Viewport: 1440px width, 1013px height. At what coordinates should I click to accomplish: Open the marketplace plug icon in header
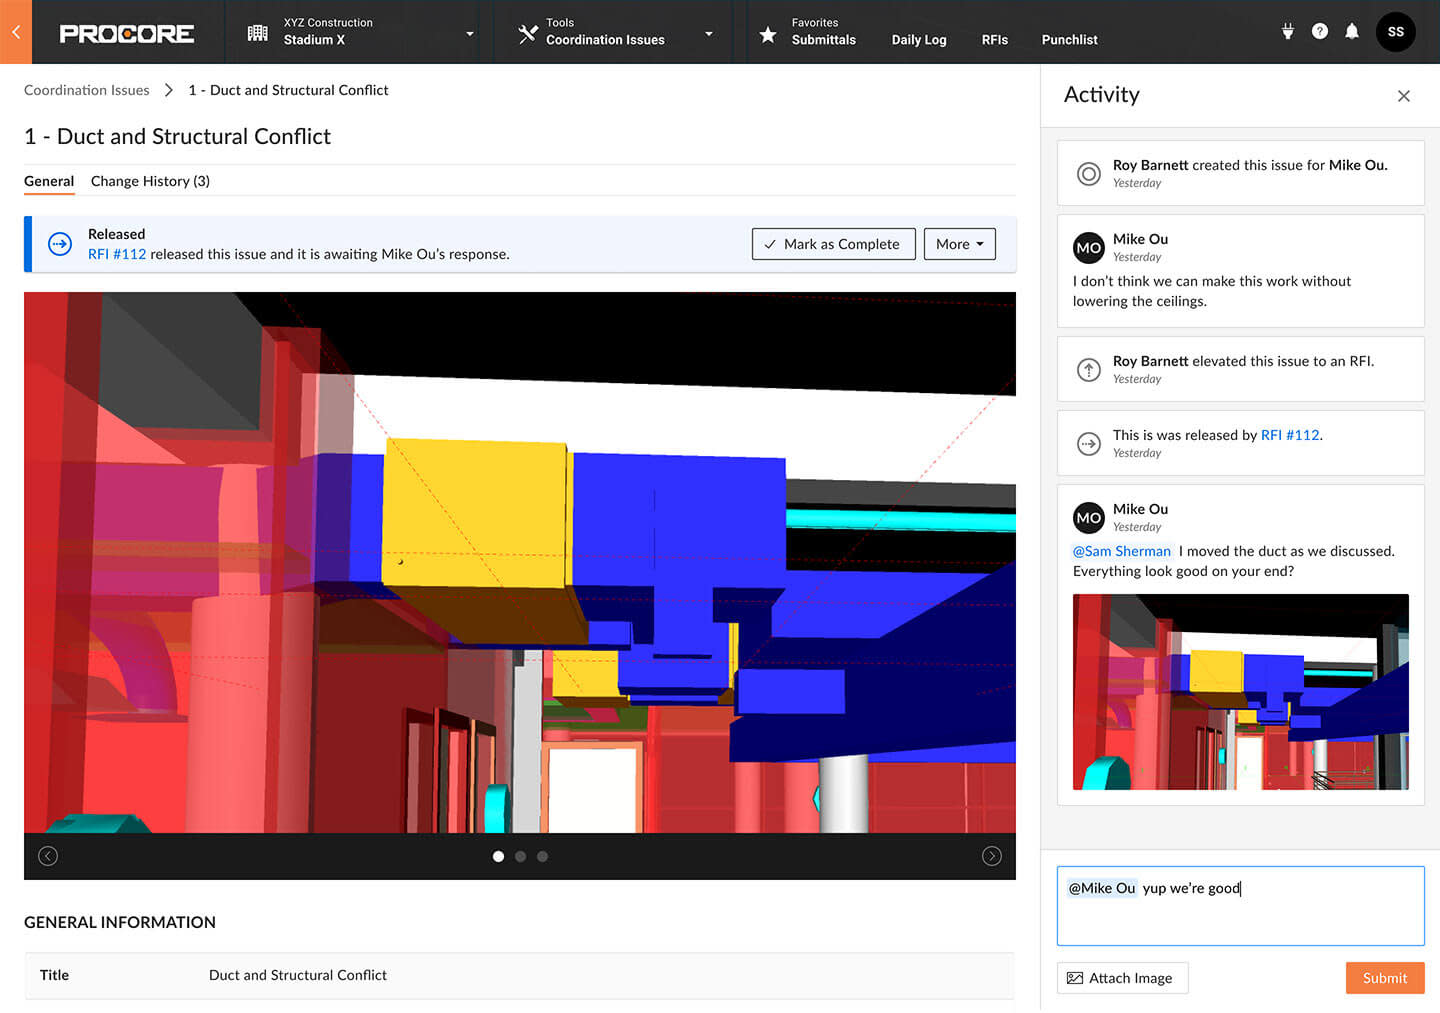pos(1288,31)
